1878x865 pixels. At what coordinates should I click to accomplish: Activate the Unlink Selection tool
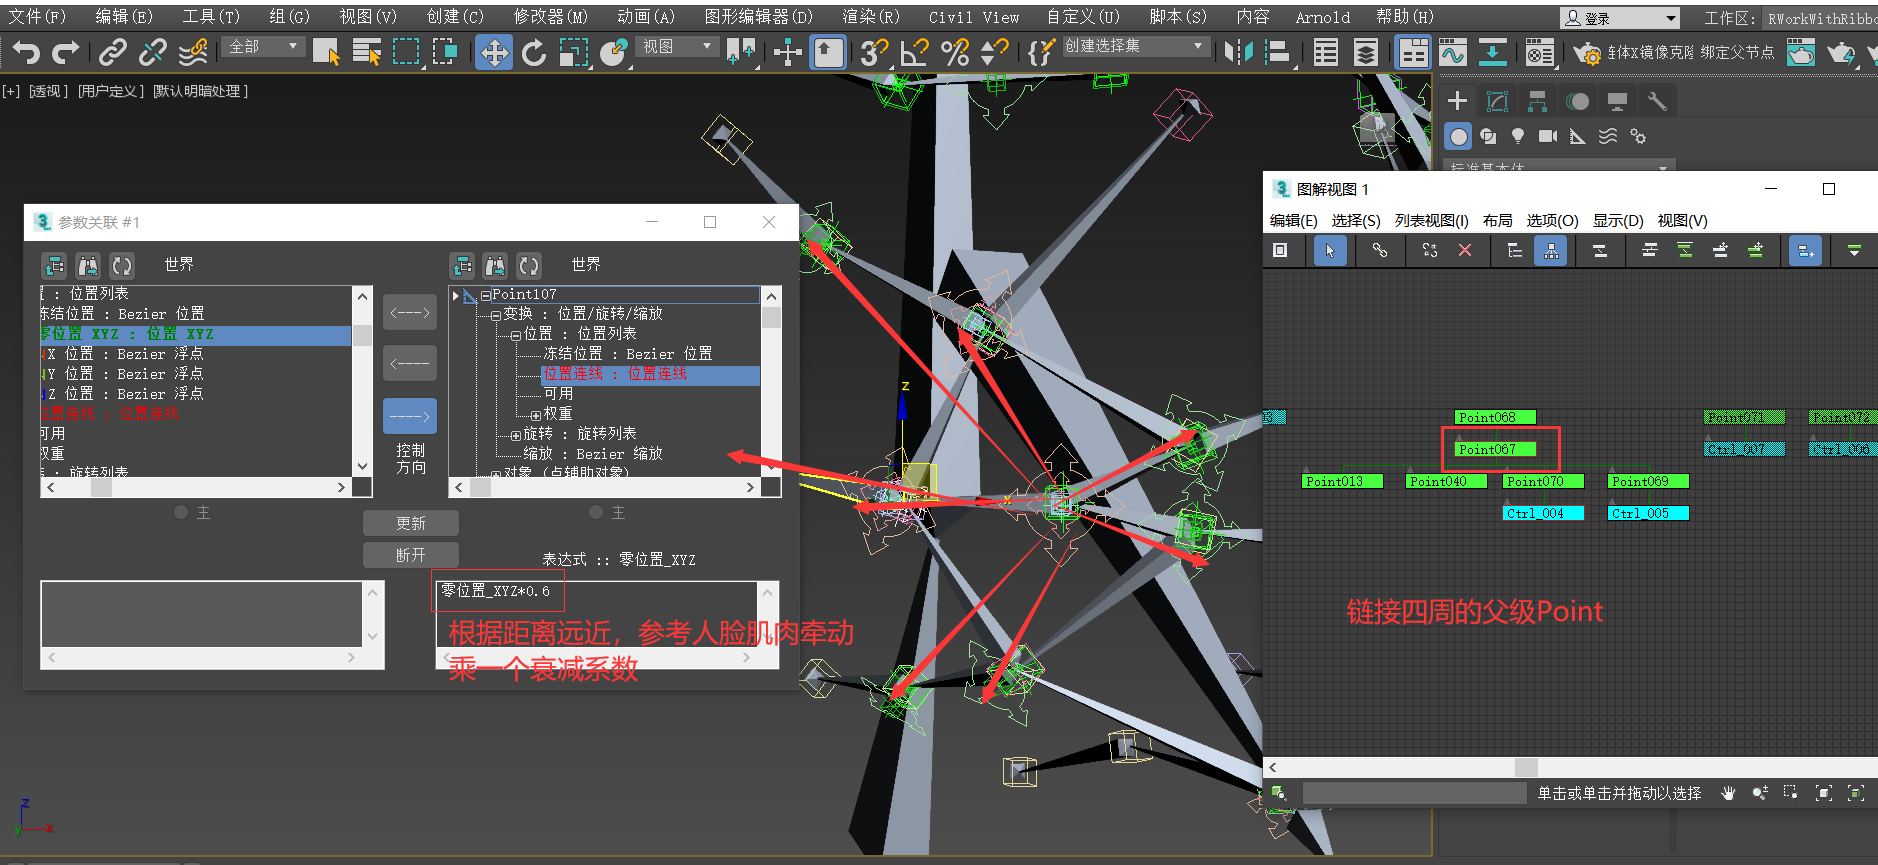coord(153,52)
